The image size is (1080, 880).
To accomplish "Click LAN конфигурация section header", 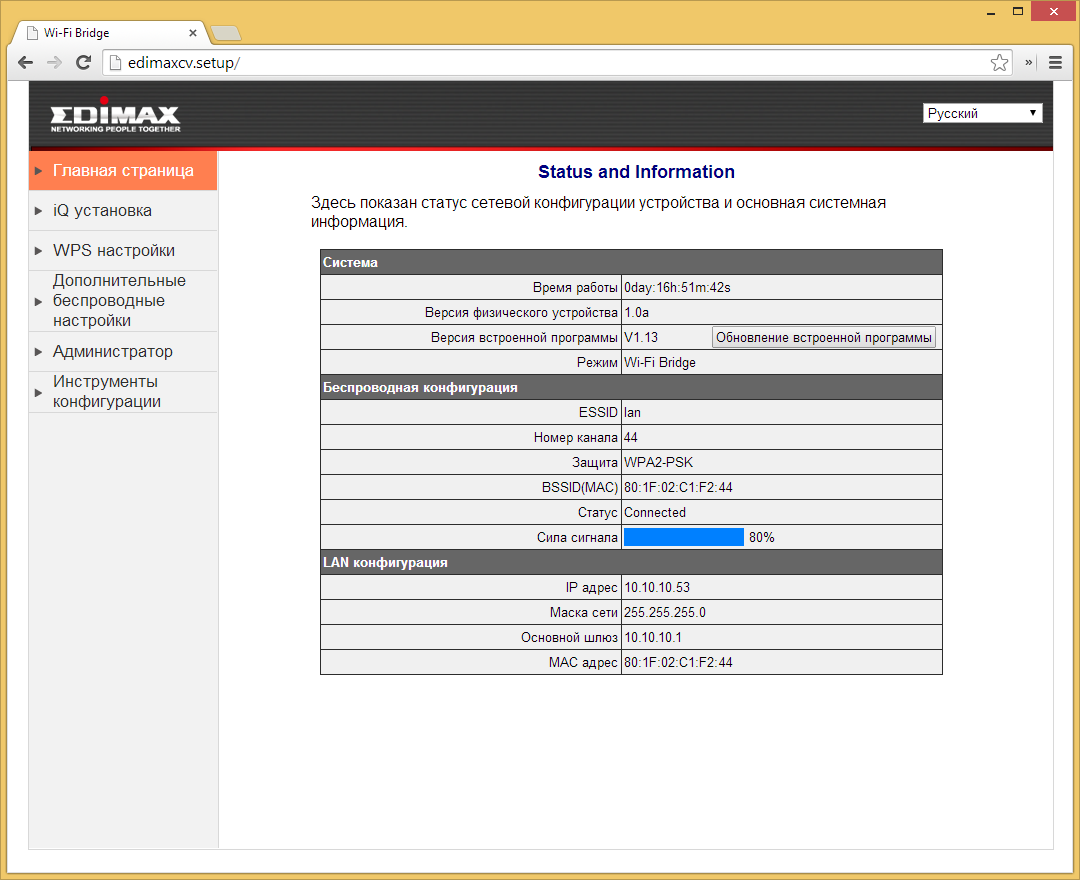I will coord(631,563).
